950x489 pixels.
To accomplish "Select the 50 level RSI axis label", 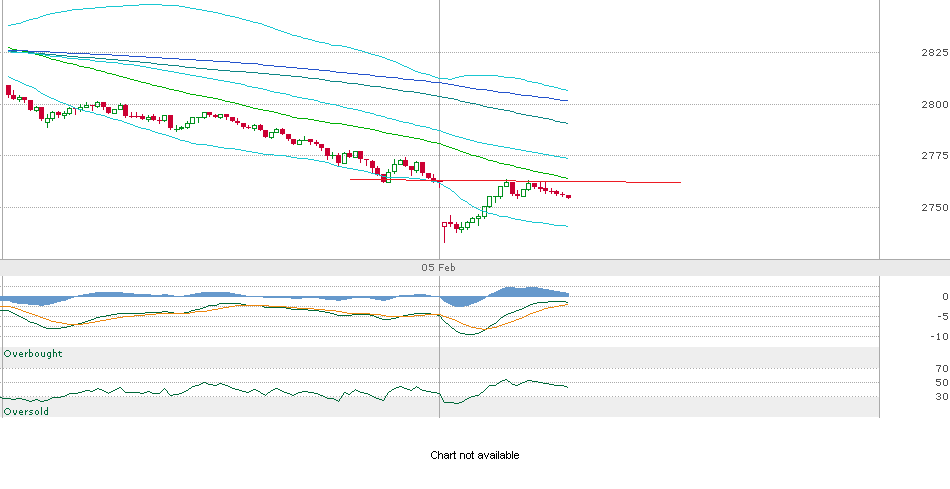I will click(x=941, y=383).
